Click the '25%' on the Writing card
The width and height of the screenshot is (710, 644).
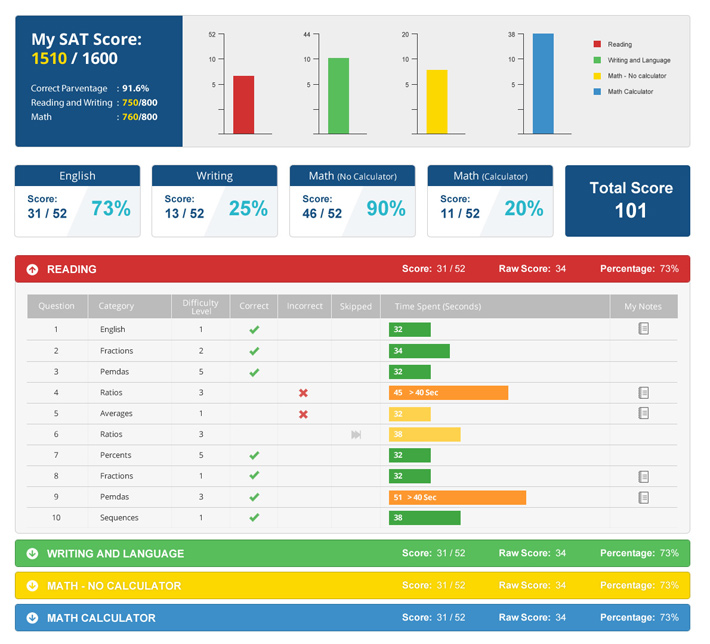click(x=248, y=209)
